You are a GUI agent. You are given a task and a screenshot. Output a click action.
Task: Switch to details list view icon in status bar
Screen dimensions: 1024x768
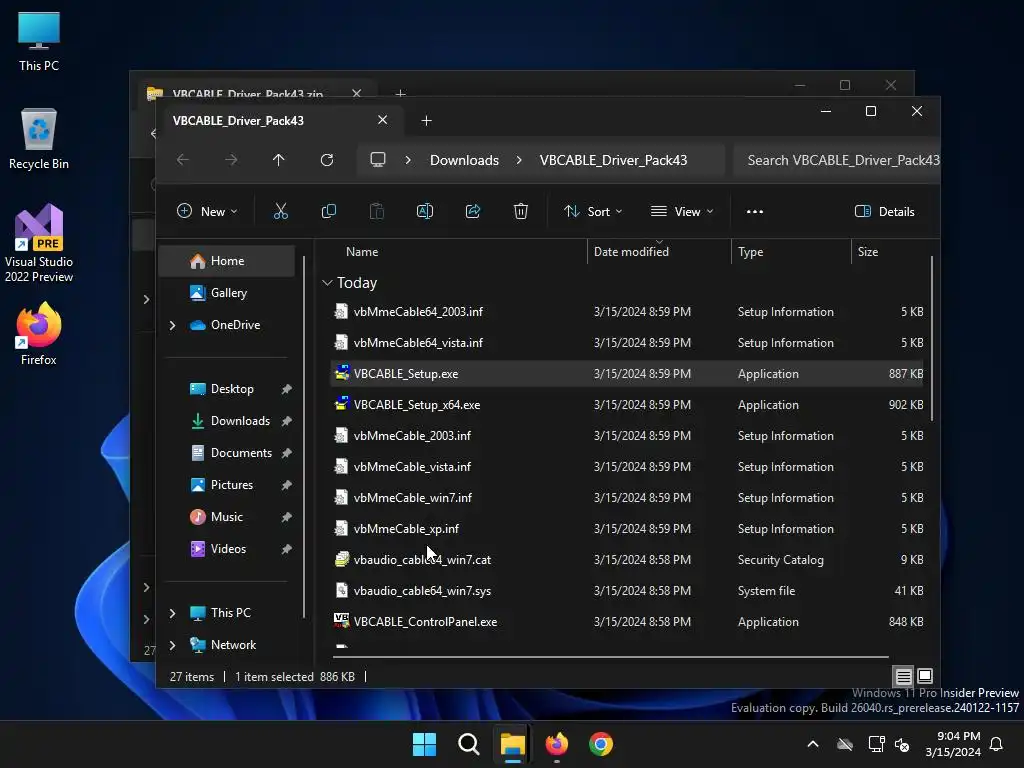click(903, 676)
